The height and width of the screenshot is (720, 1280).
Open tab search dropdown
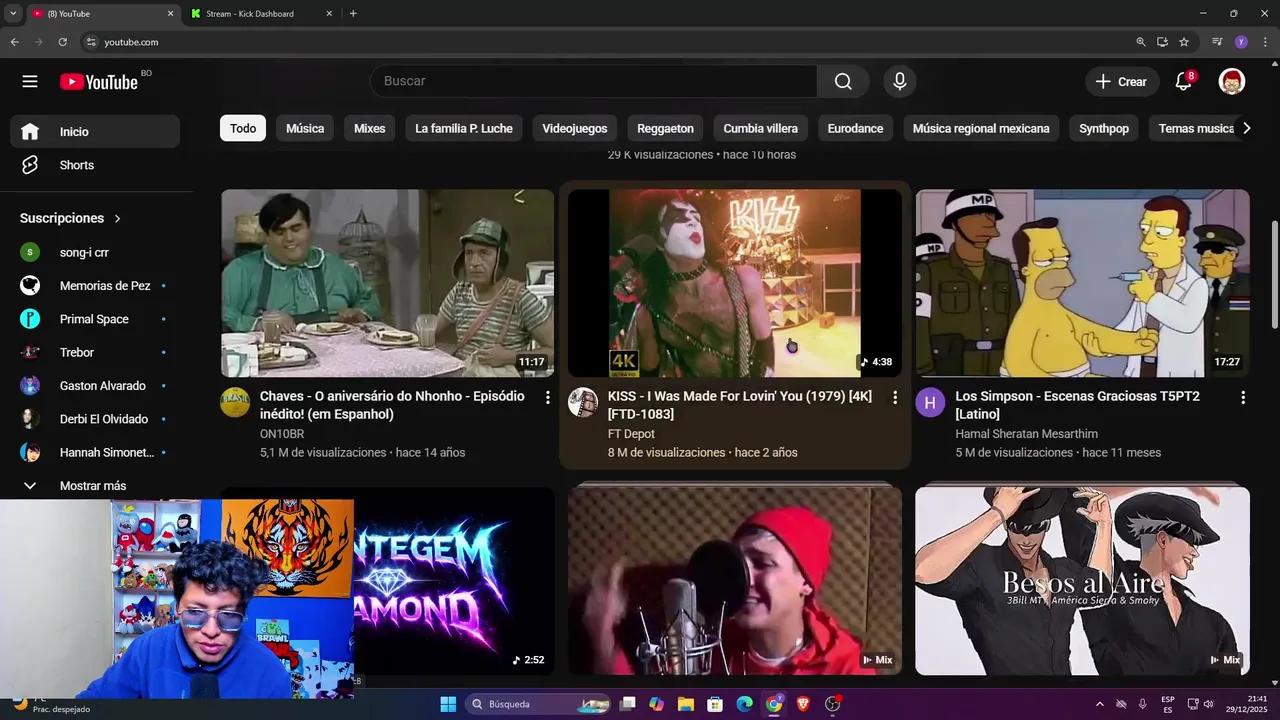[x=13, y=14]
